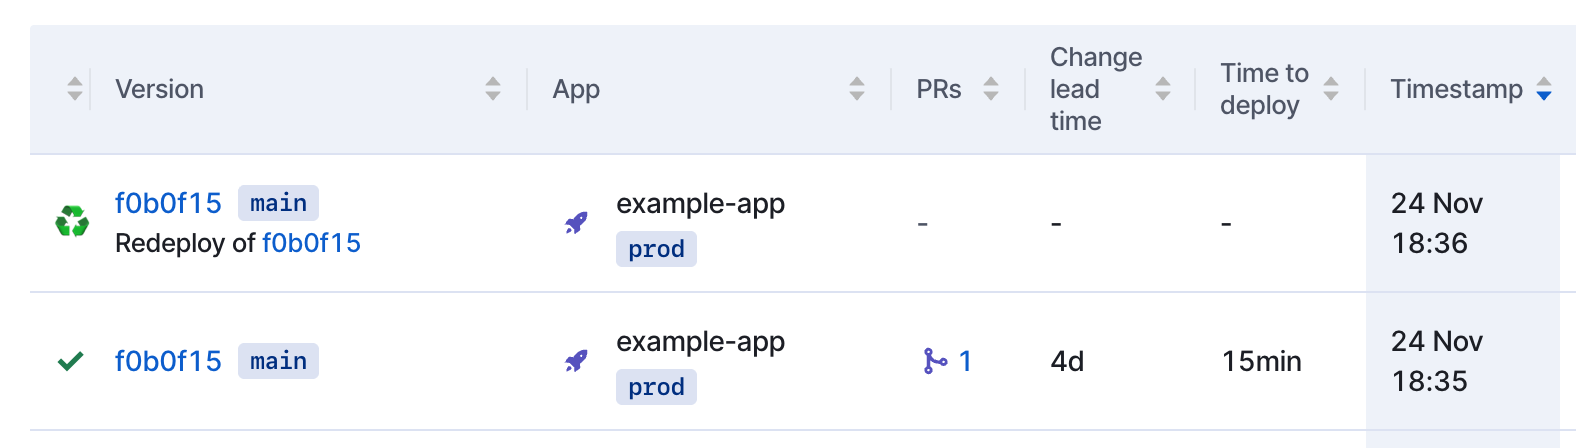Open version f0b0f15 in the redeploy row
Screen dimensions: 1576x448
pos(168,203)
